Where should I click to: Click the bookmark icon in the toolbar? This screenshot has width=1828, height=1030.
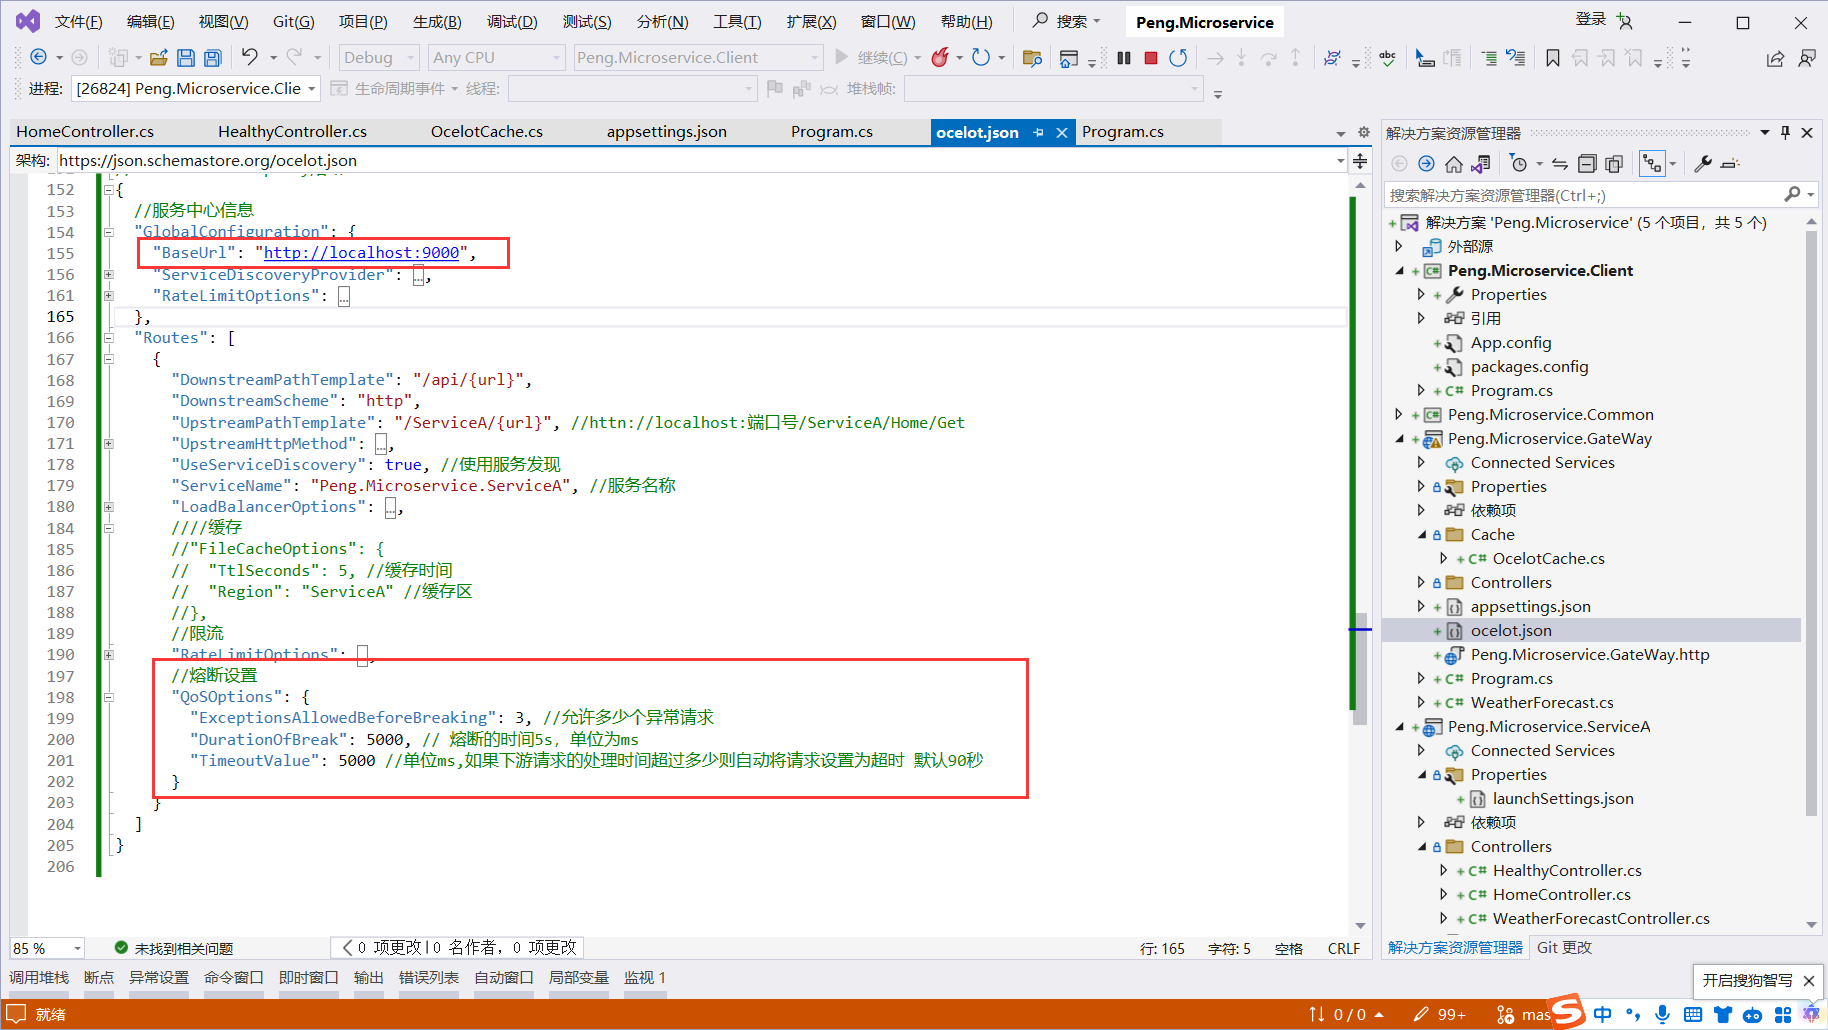tap(1552, 58)
